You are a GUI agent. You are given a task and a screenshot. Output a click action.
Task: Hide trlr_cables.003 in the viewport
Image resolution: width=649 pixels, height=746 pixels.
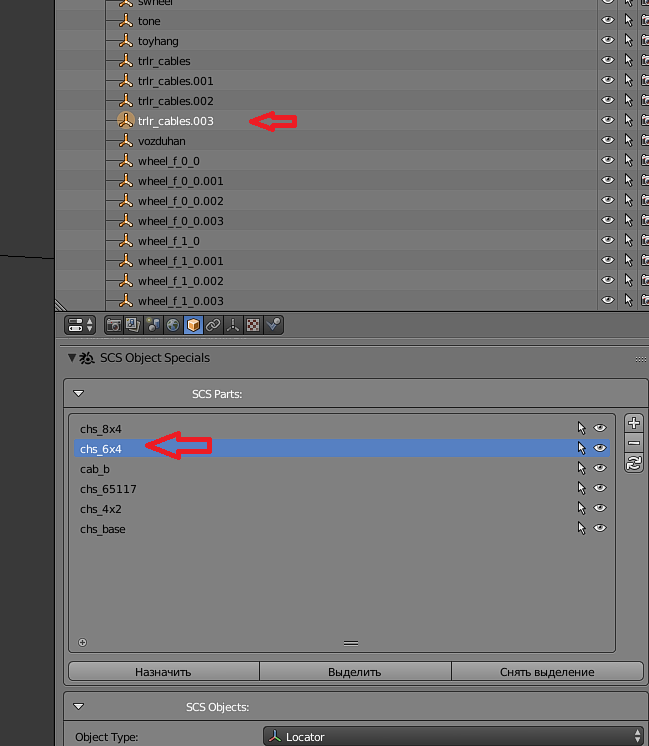(608, 120)
